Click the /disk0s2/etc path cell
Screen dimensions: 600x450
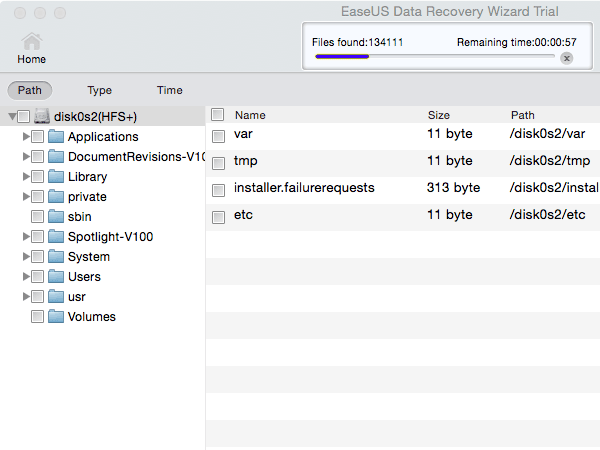click(x=547, y=215)
